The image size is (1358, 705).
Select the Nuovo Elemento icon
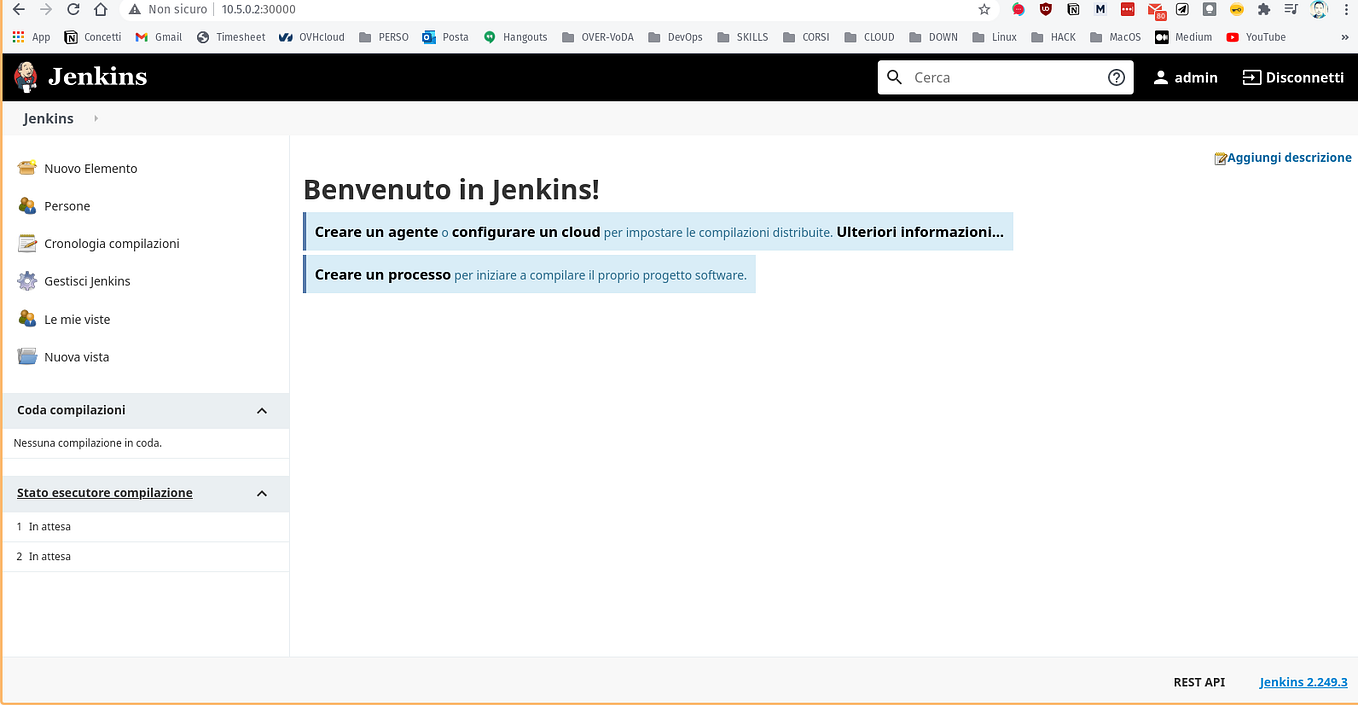27,168
